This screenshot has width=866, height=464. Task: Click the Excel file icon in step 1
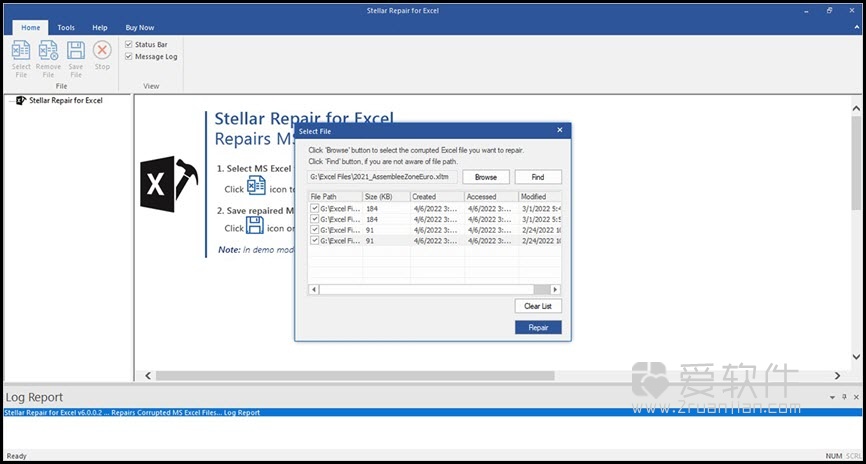(256, 186)
